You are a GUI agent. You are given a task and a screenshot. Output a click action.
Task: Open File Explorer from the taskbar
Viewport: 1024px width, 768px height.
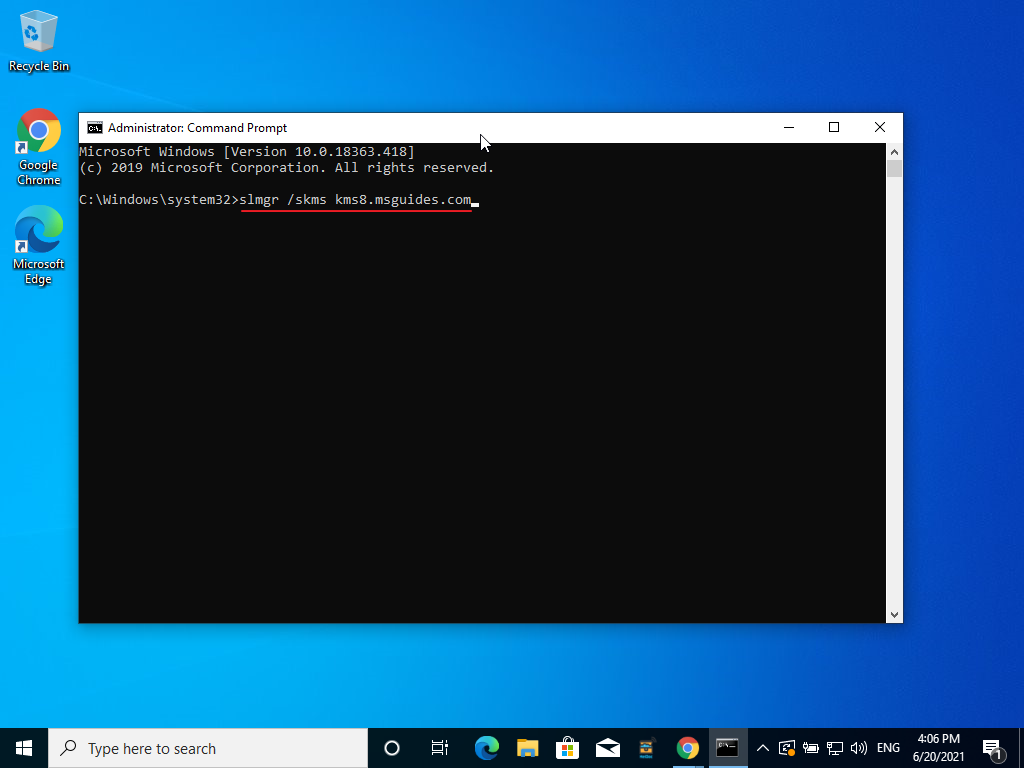tap(527, 748)
